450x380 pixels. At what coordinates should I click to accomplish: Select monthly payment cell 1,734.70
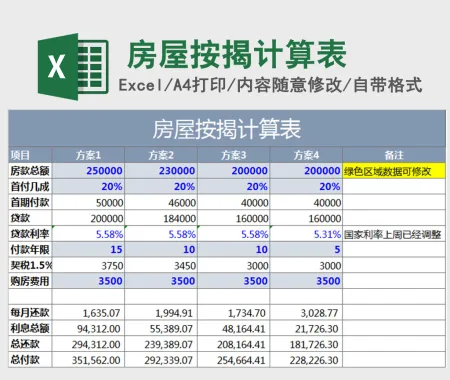(x=234, y=313)
